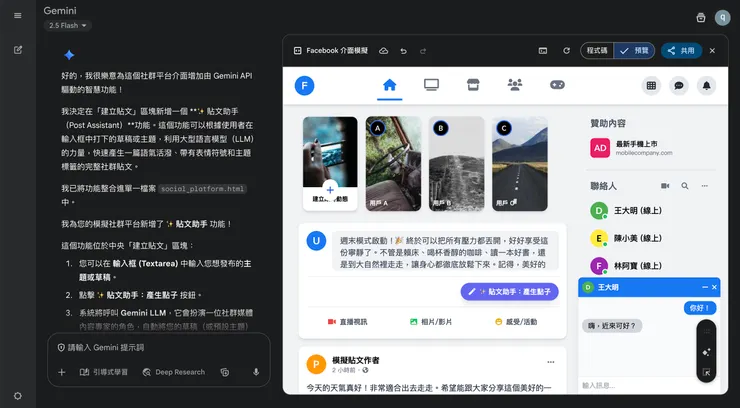Click the image tool icon next to Deep Research
740x408 pixels.
225,372
